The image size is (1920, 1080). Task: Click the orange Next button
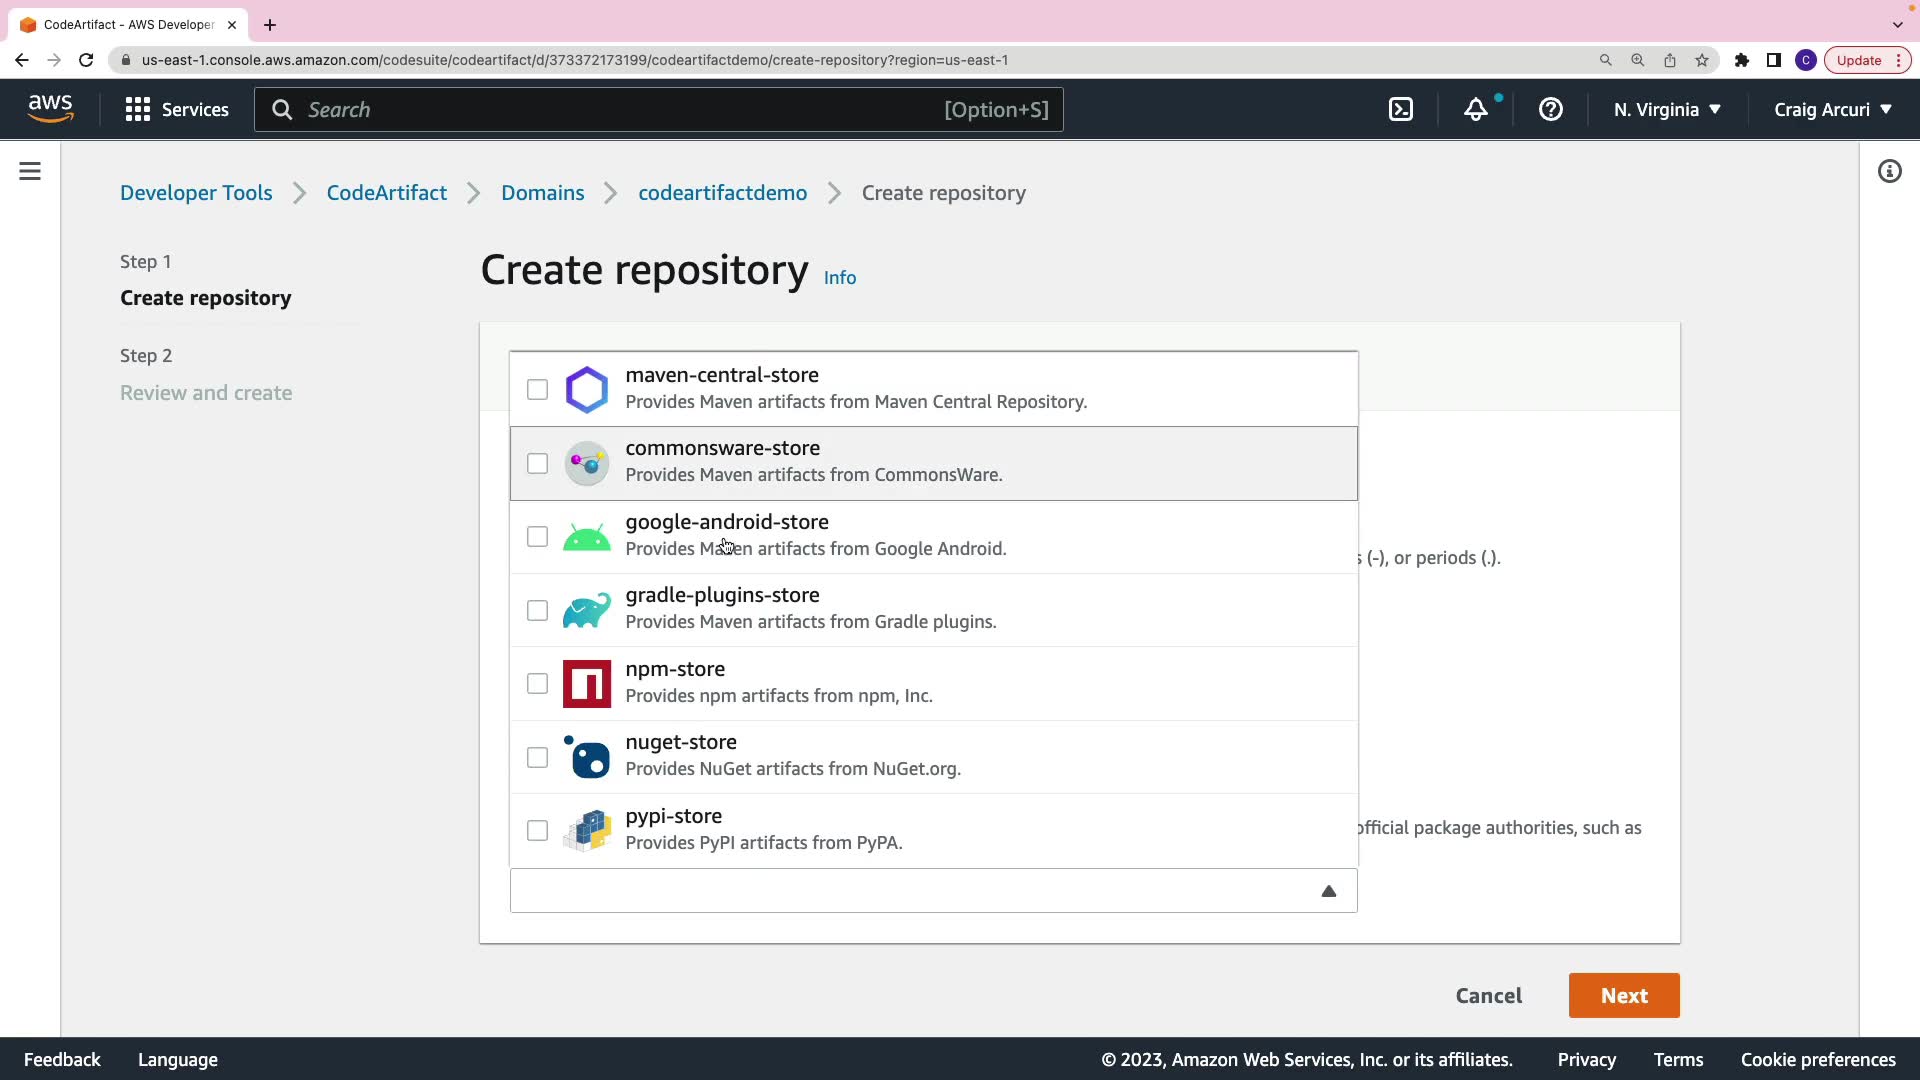pyautogui.click(x=1623, y=996)
